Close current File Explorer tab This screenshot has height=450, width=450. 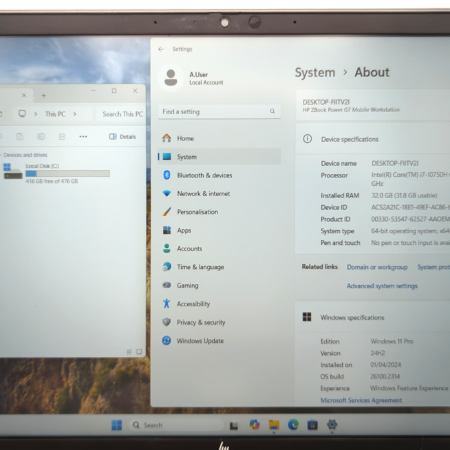point(24,96)
